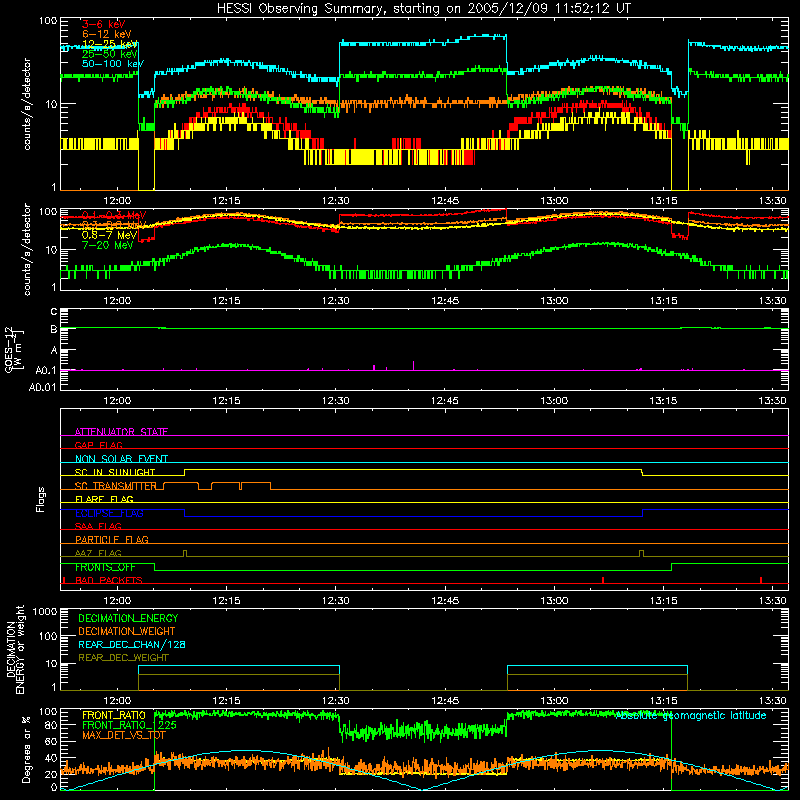
Task: Click '12:30' tick below the GOES panel
Action: coord(336,401)
